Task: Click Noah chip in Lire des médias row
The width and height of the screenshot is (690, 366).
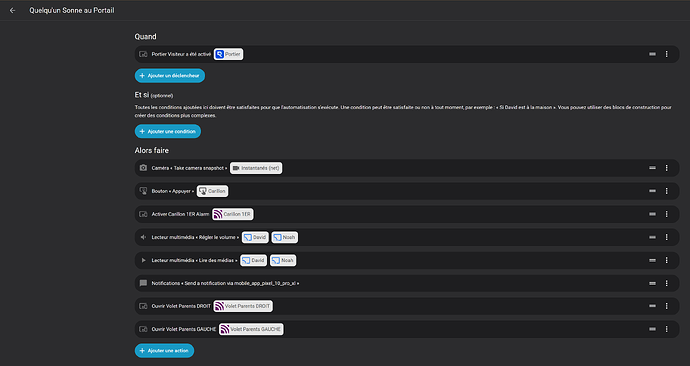Action: click(283, 260)
